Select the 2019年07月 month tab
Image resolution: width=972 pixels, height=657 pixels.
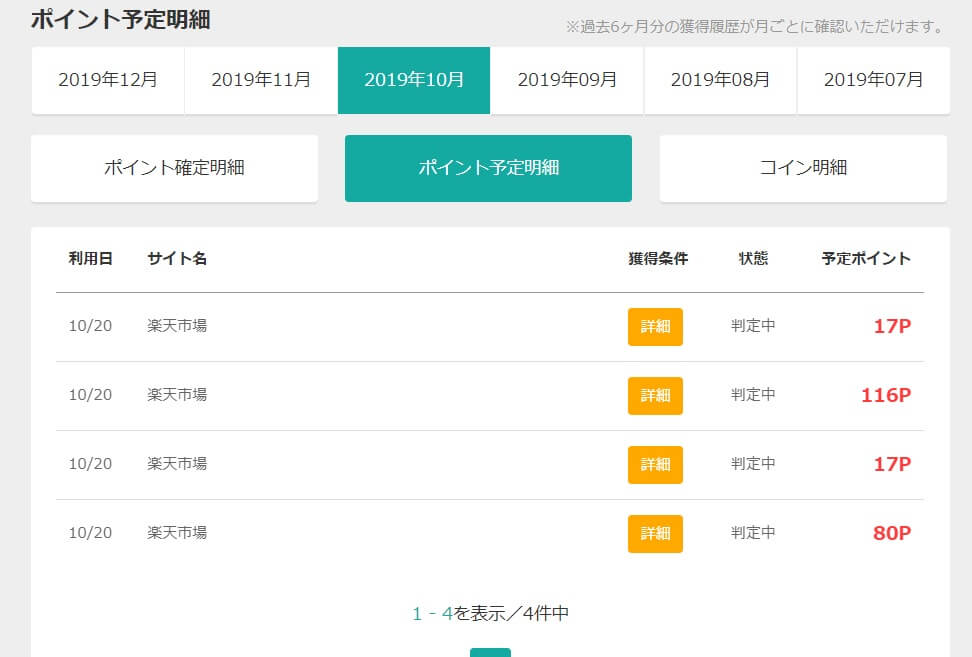pos(873,80)
